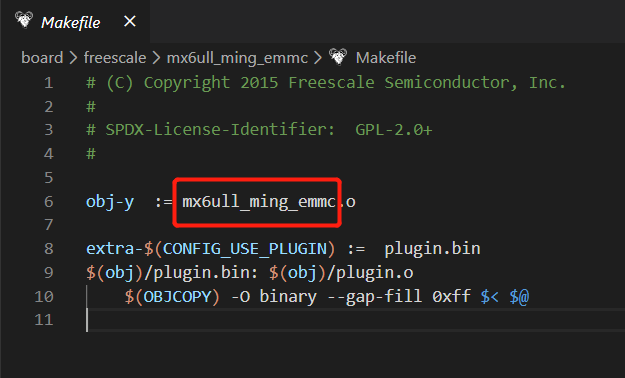
Task: Click '--gap-fill' option on line 10
Action: pyautogui.click(x=374, y=297)
